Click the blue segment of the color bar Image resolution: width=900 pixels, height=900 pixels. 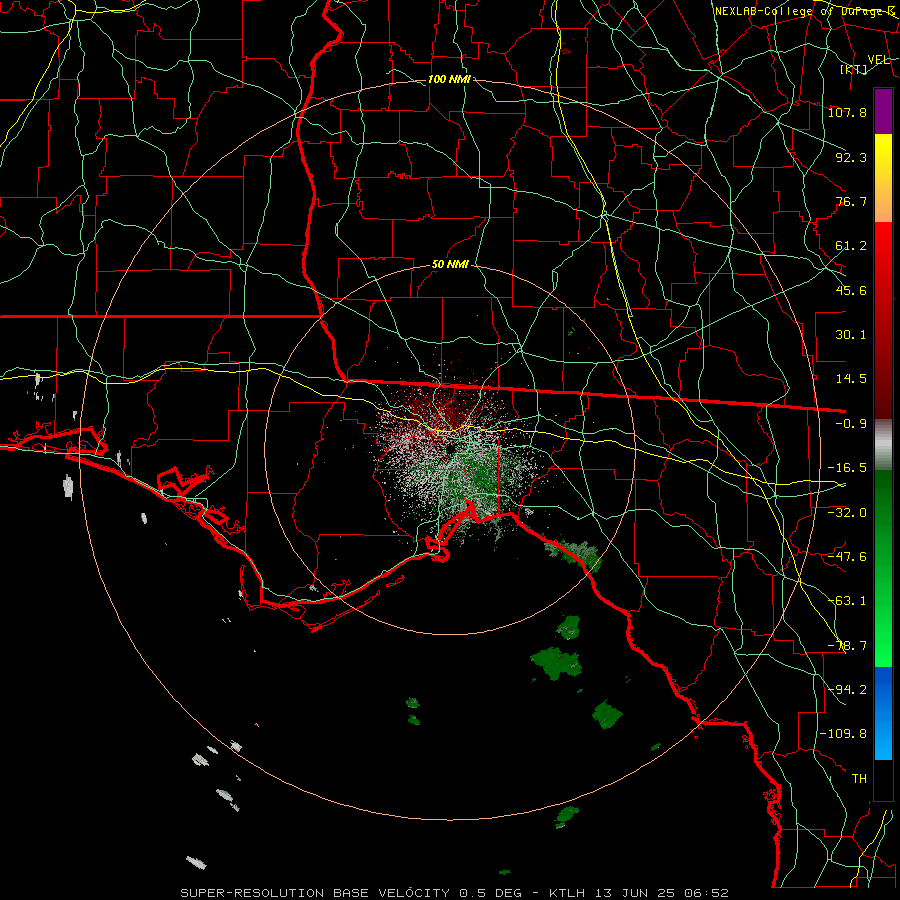pos(883,713)
